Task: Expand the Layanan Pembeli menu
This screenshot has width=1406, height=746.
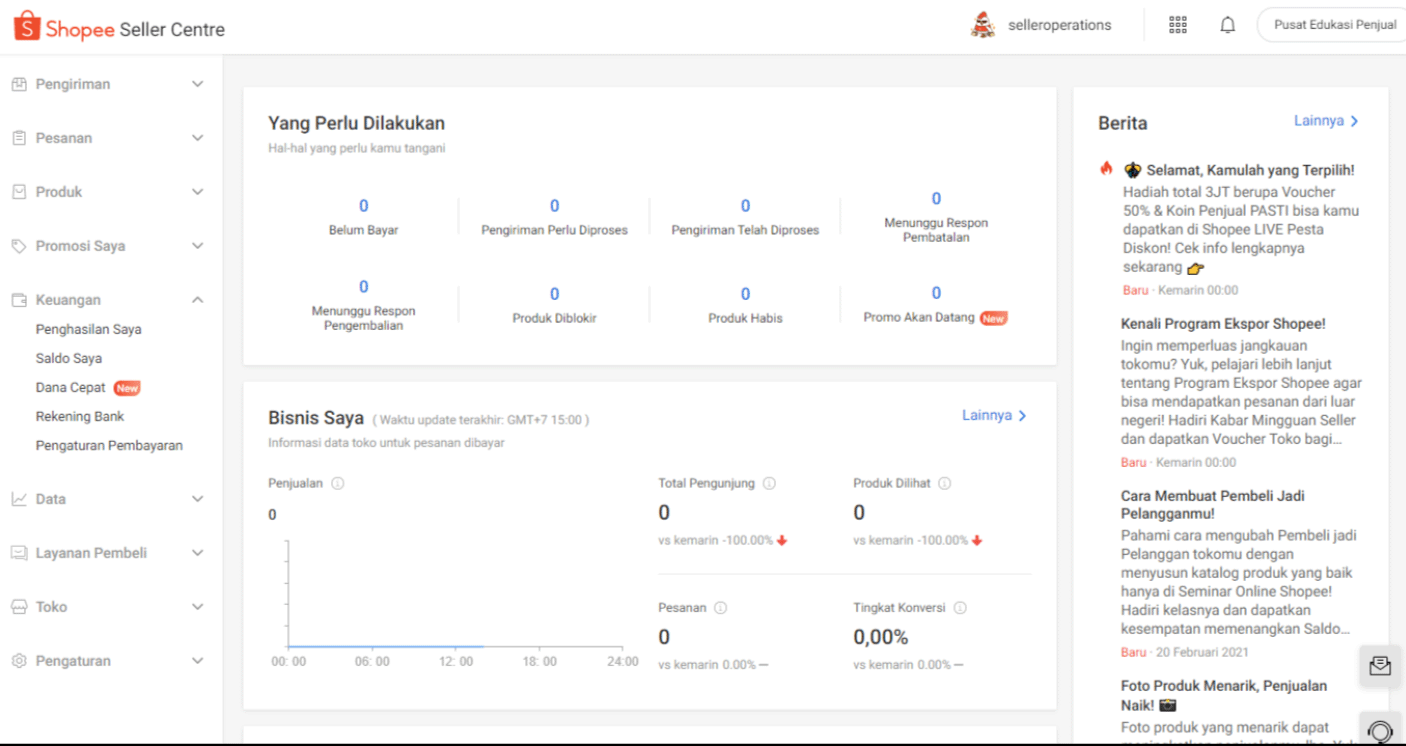Action: (x=108, y=553)
